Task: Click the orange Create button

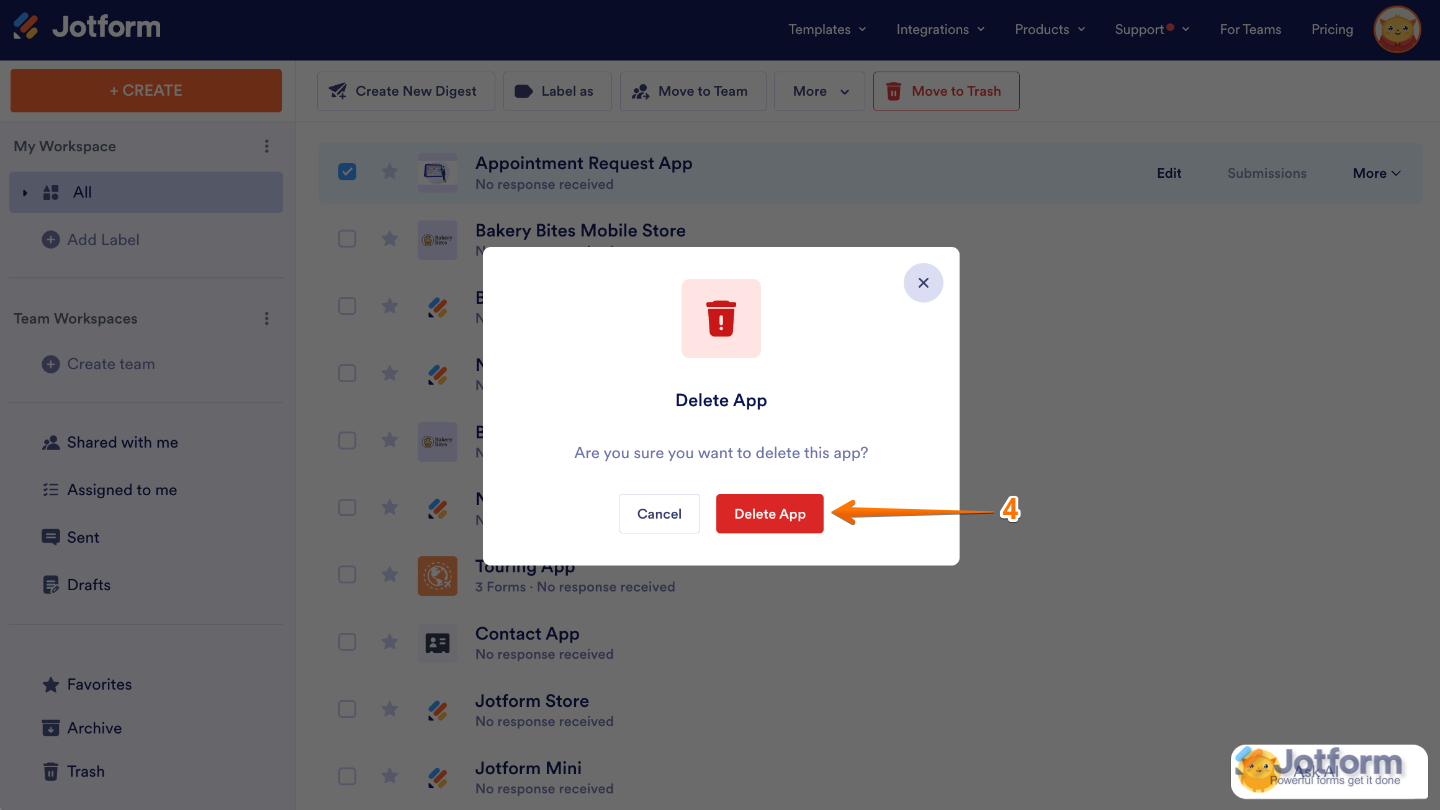Action: [146, 91]
